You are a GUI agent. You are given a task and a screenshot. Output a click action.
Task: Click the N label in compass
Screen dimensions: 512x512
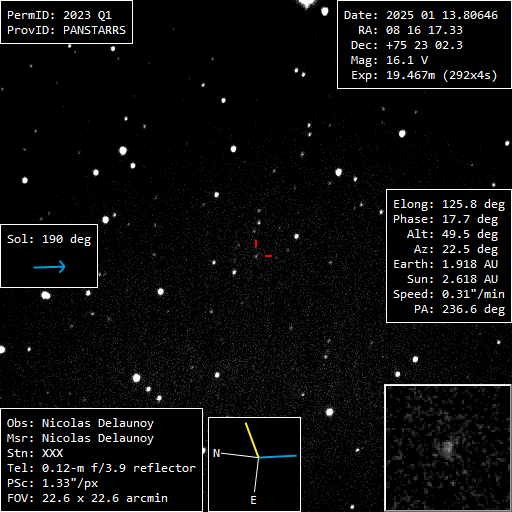216,453
